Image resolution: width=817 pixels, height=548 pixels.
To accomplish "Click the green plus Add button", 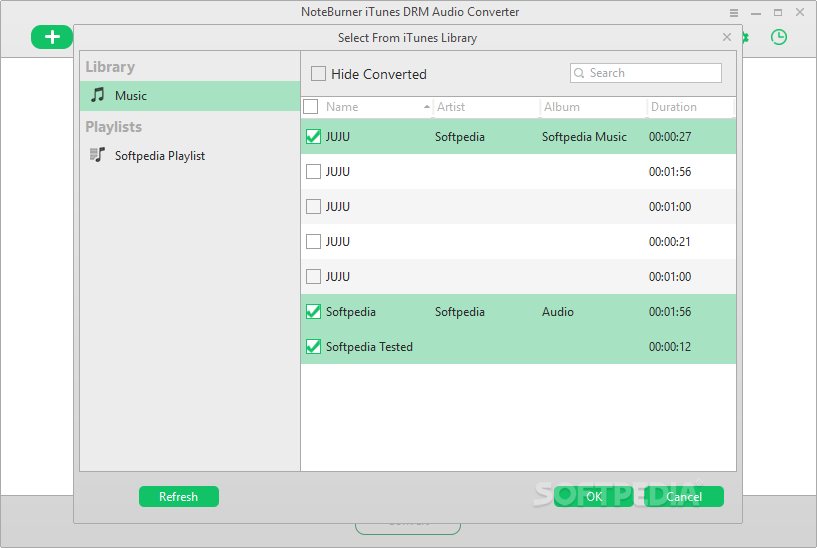I will [x=52, y=37].
